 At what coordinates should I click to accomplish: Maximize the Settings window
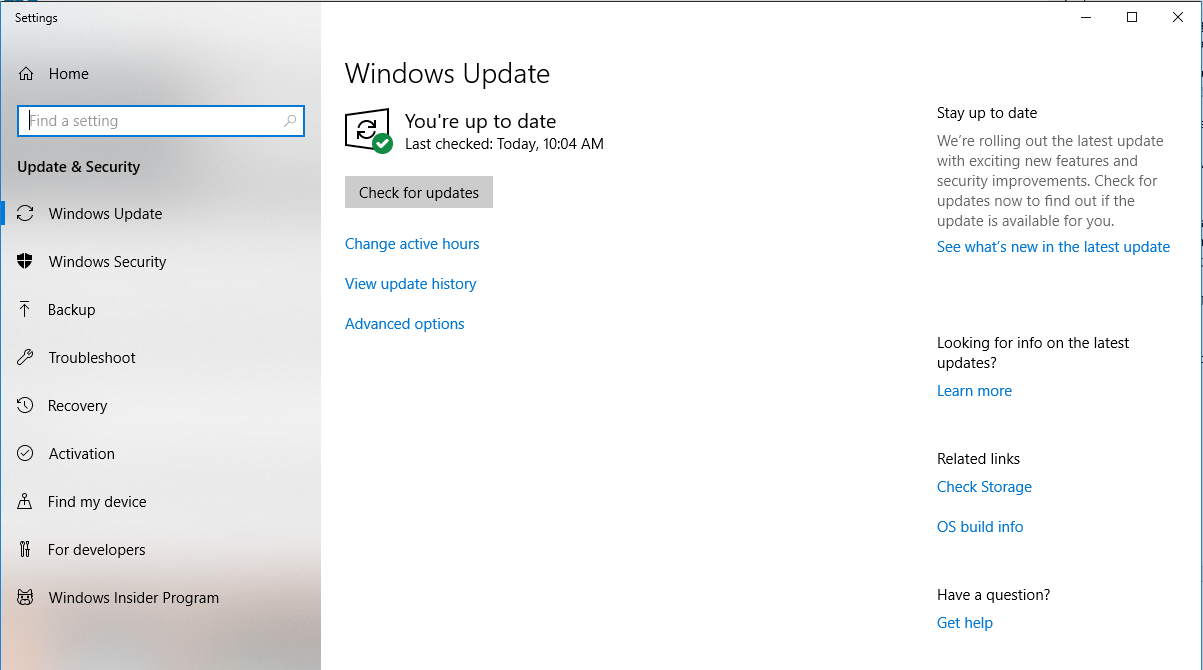pyautogui.click(x=1132, y=17)
